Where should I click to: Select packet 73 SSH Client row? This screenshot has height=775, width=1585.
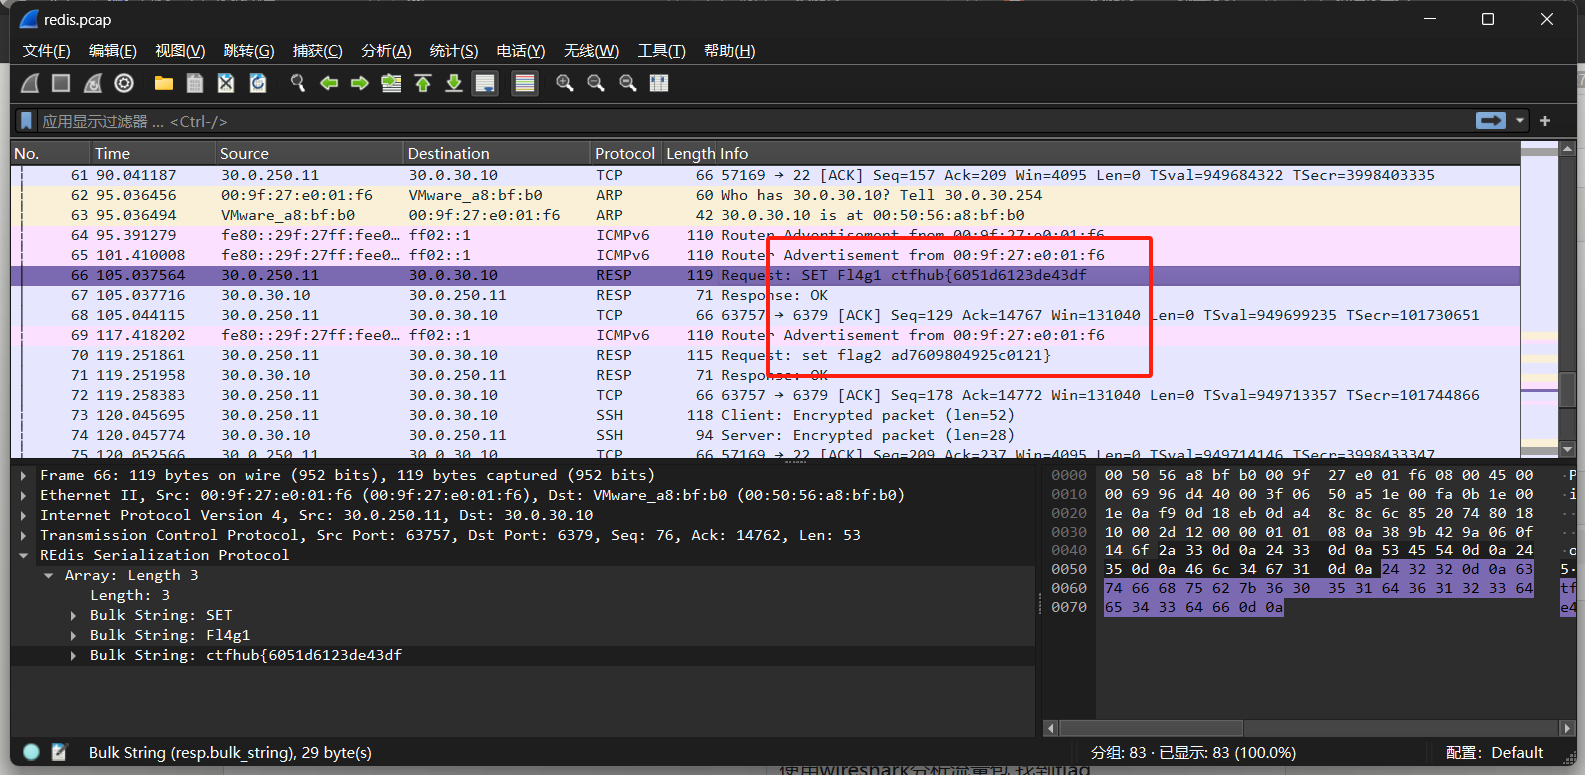(766, 415)
